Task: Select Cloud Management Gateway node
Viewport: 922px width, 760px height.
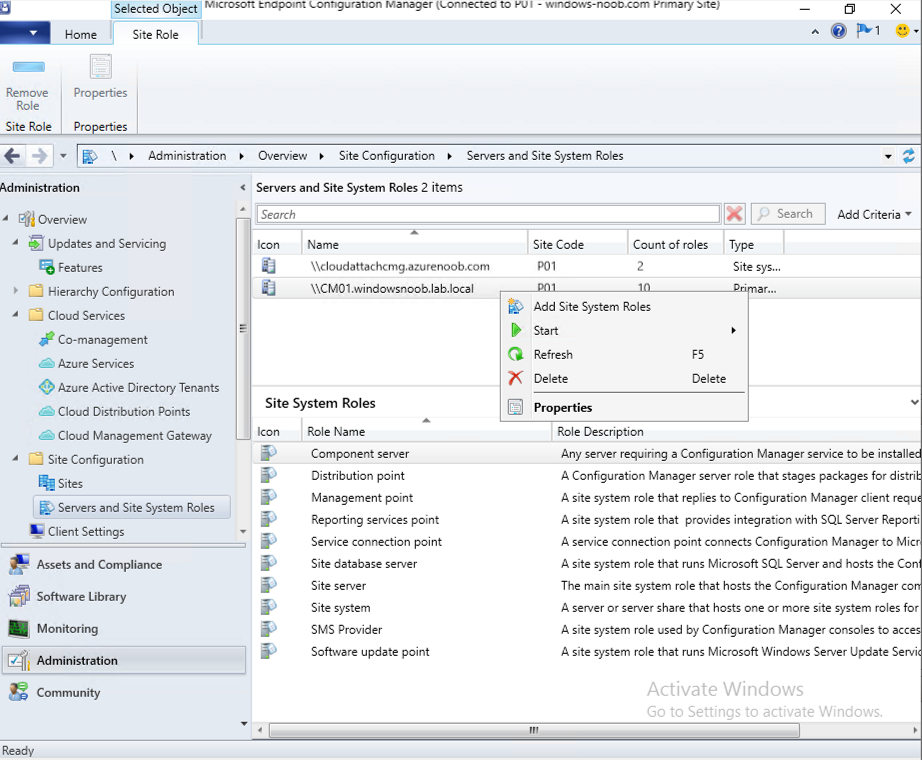Action: pyautogui.click(x=135, y=436)
